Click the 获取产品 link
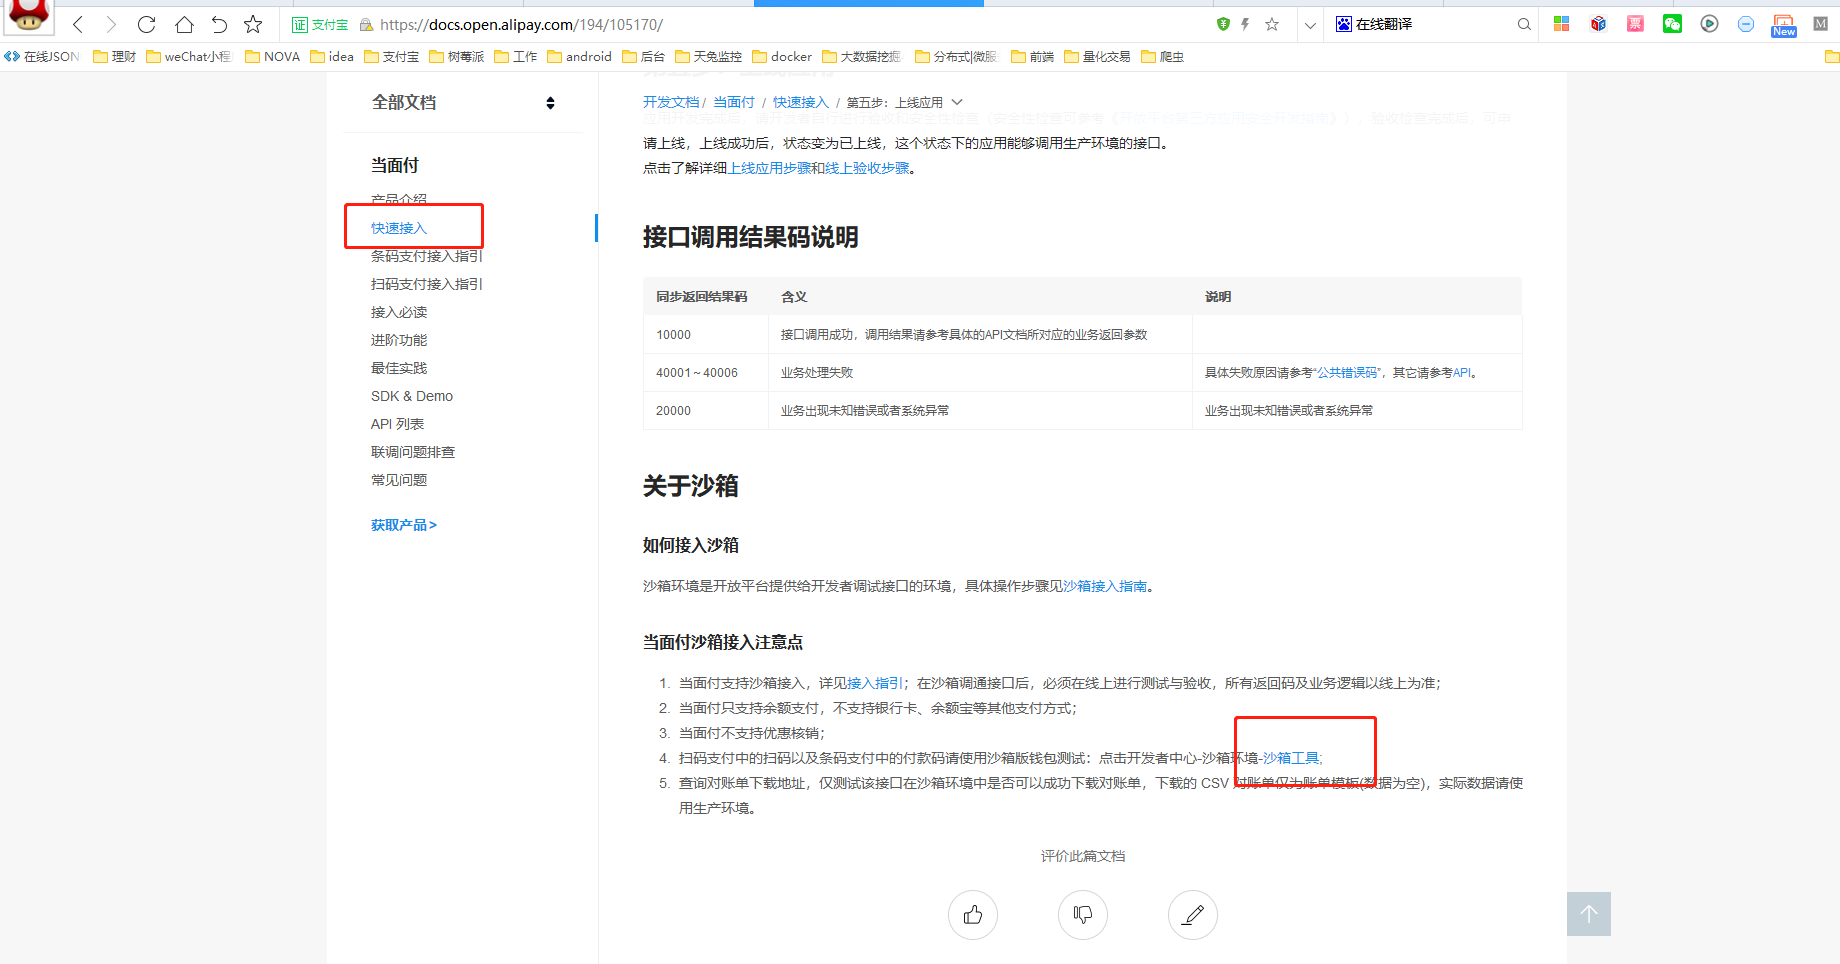The height and width of the screenshot is (964, 1840). 403,525
